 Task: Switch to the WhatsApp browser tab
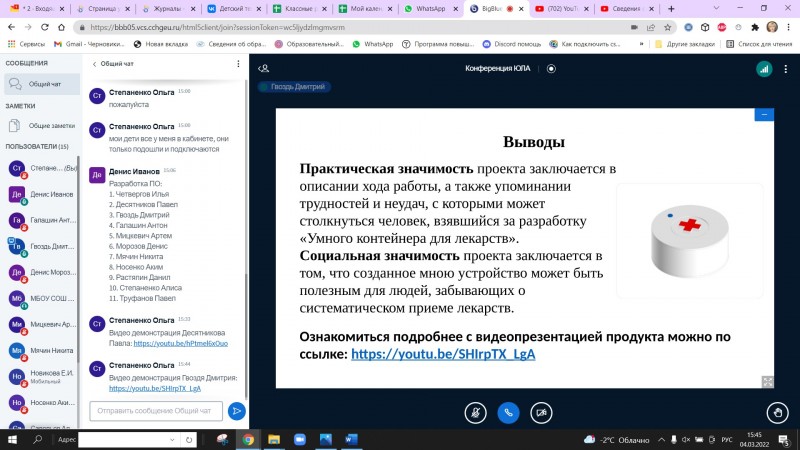pyautogui.click(x=430, y=8)
